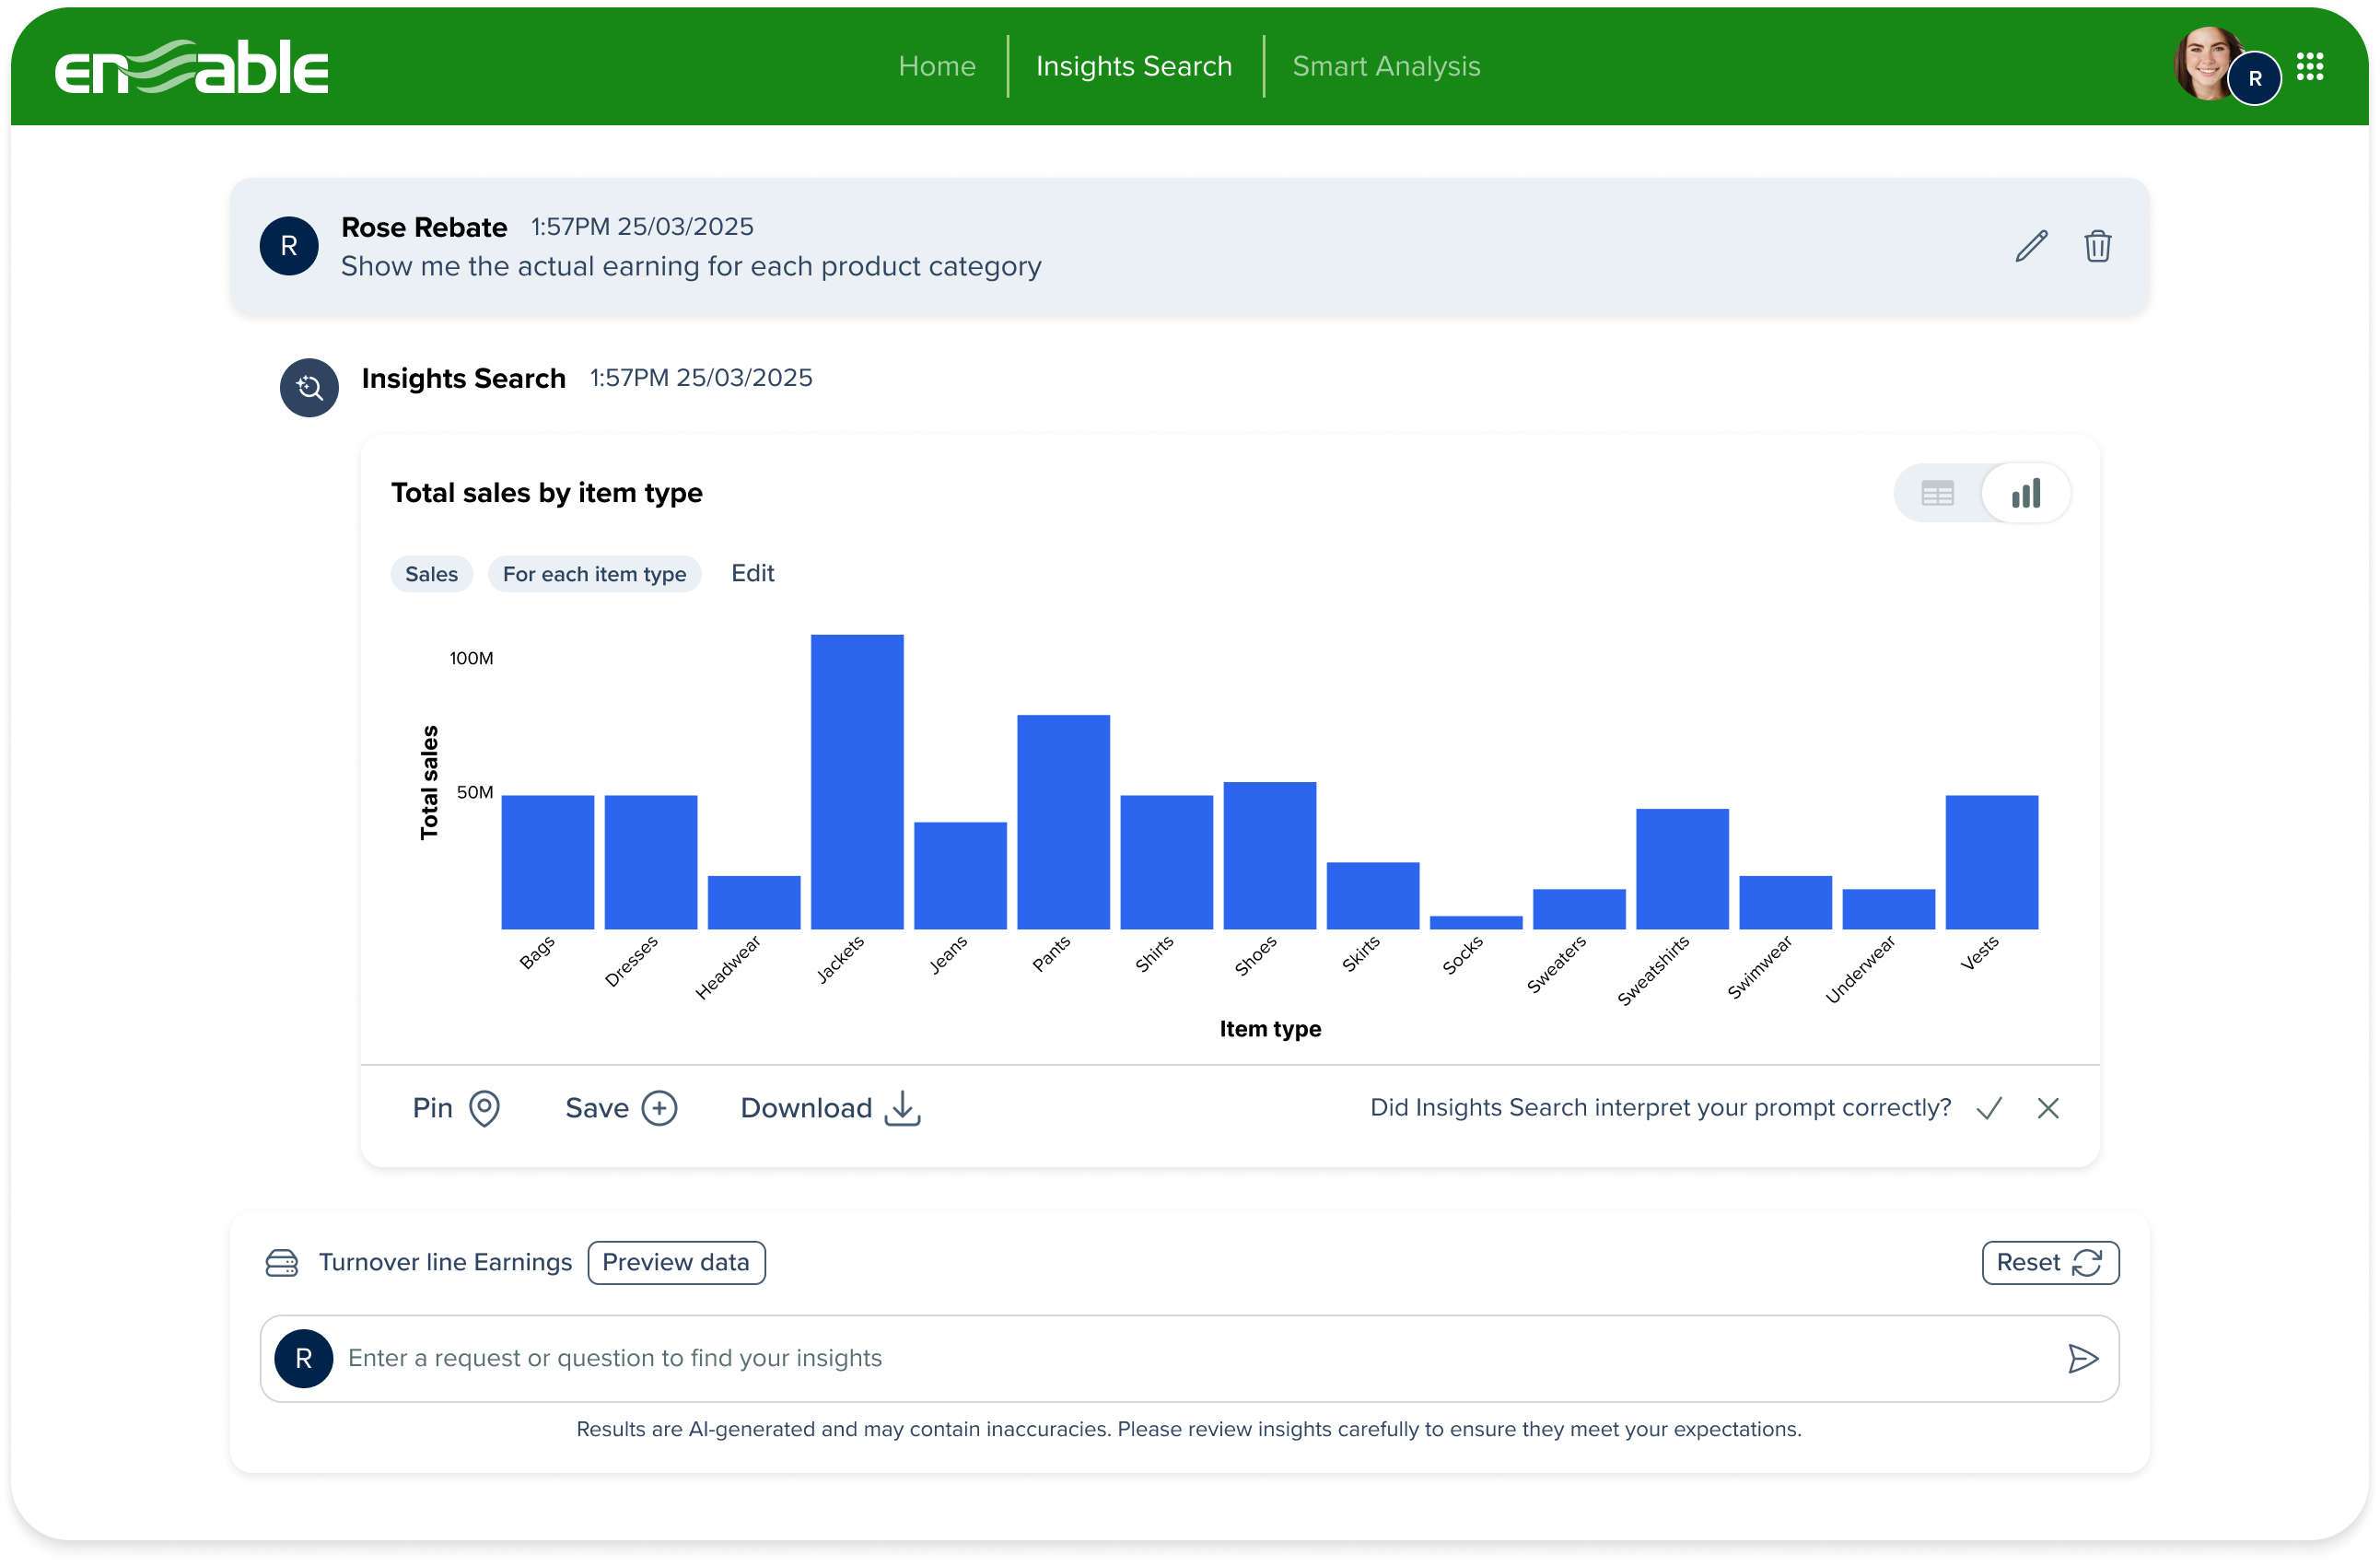Click the X to reject interpretation
Screen dimensions: 2380x1566
tap(2047, 1108)
